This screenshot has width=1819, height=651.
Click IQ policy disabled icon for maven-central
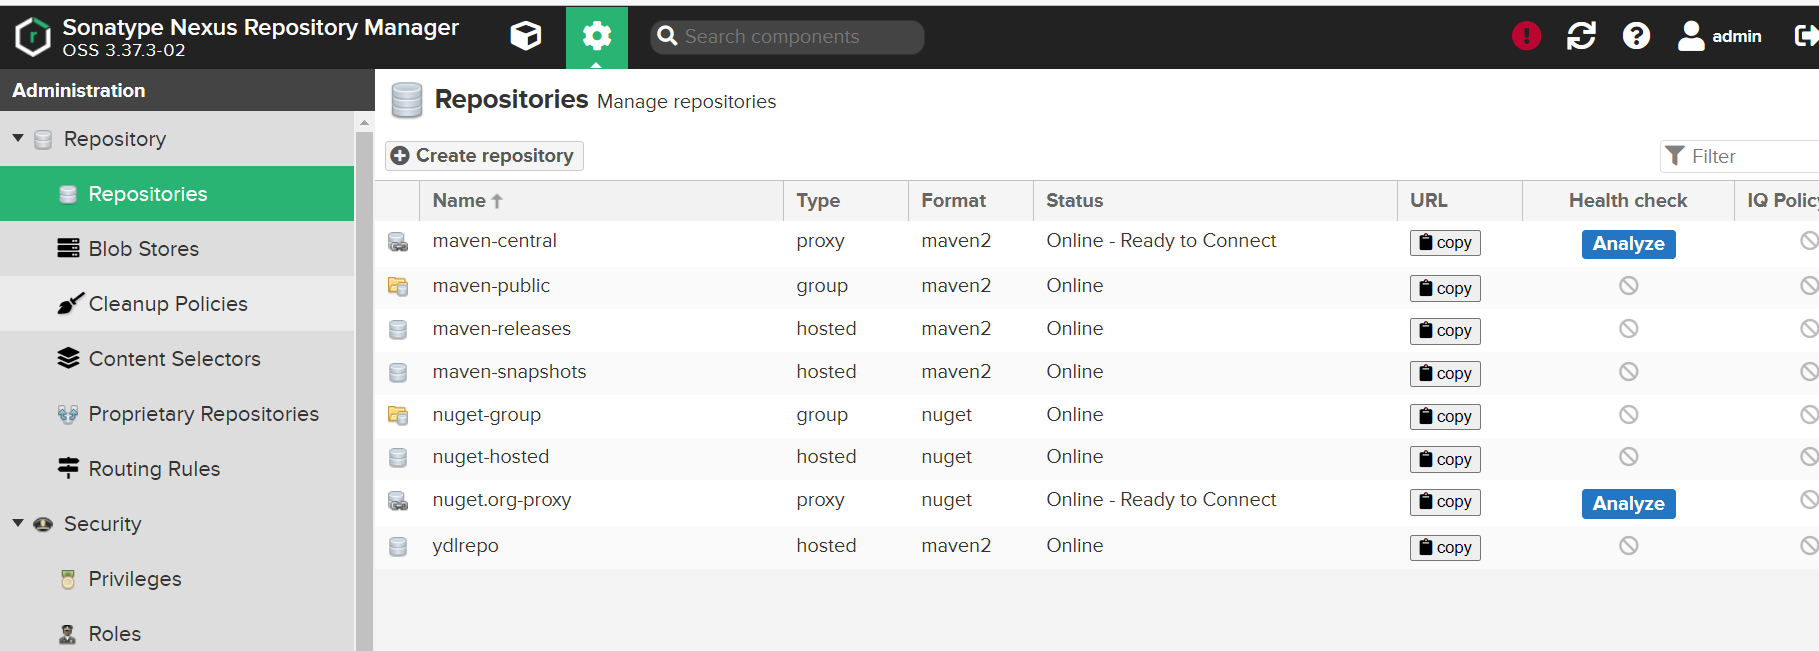click(1809, 241)
